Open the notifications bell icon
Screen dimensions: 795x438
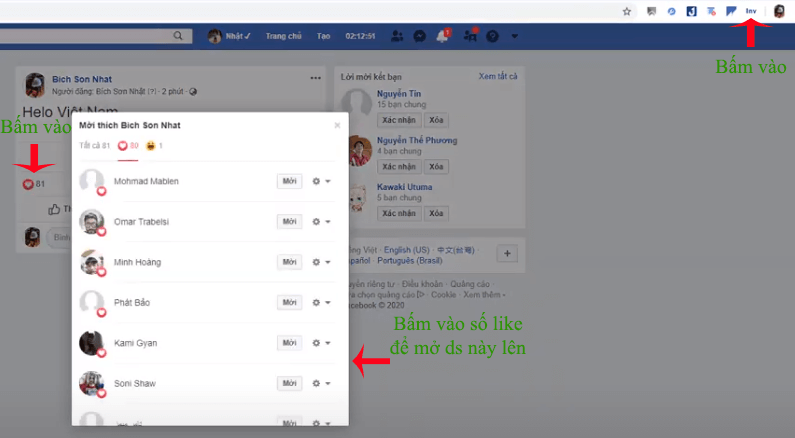point(443,36)
